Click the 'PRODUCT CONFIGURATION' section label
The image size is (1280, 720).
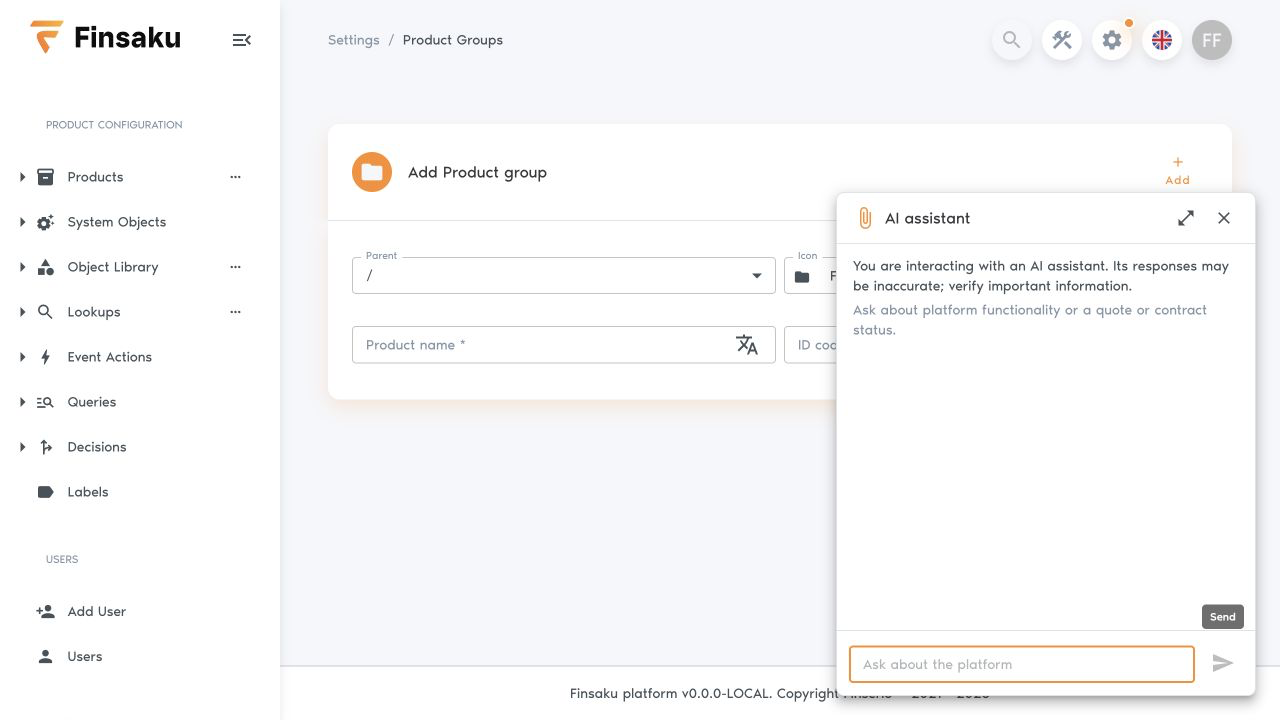114,125
